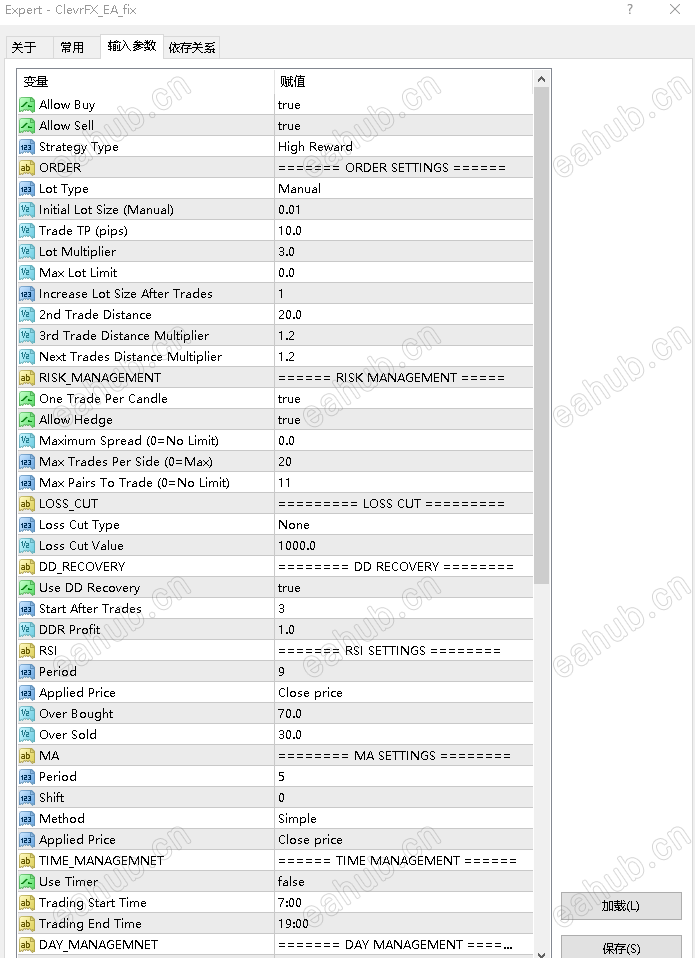Image resolution: width=695 pixels, height=958 pixels.
Task: Click the ORDER string icon
Action: tap(26, 167)
